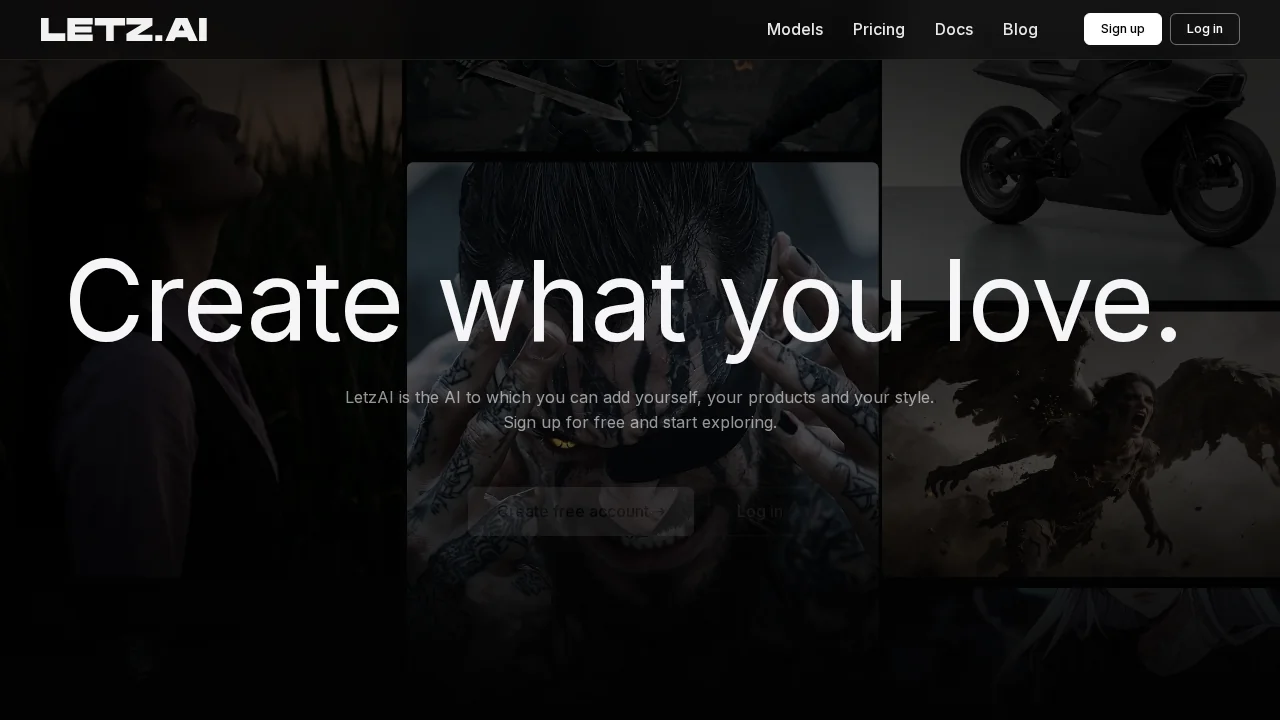This screenshot has height=720, width=1280.
Task: Open the Pricing page
Action: 878,29
